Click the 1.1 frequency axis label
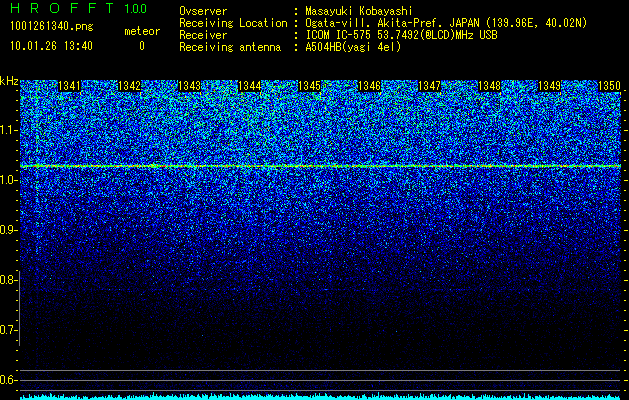 [x=9, y=130]
